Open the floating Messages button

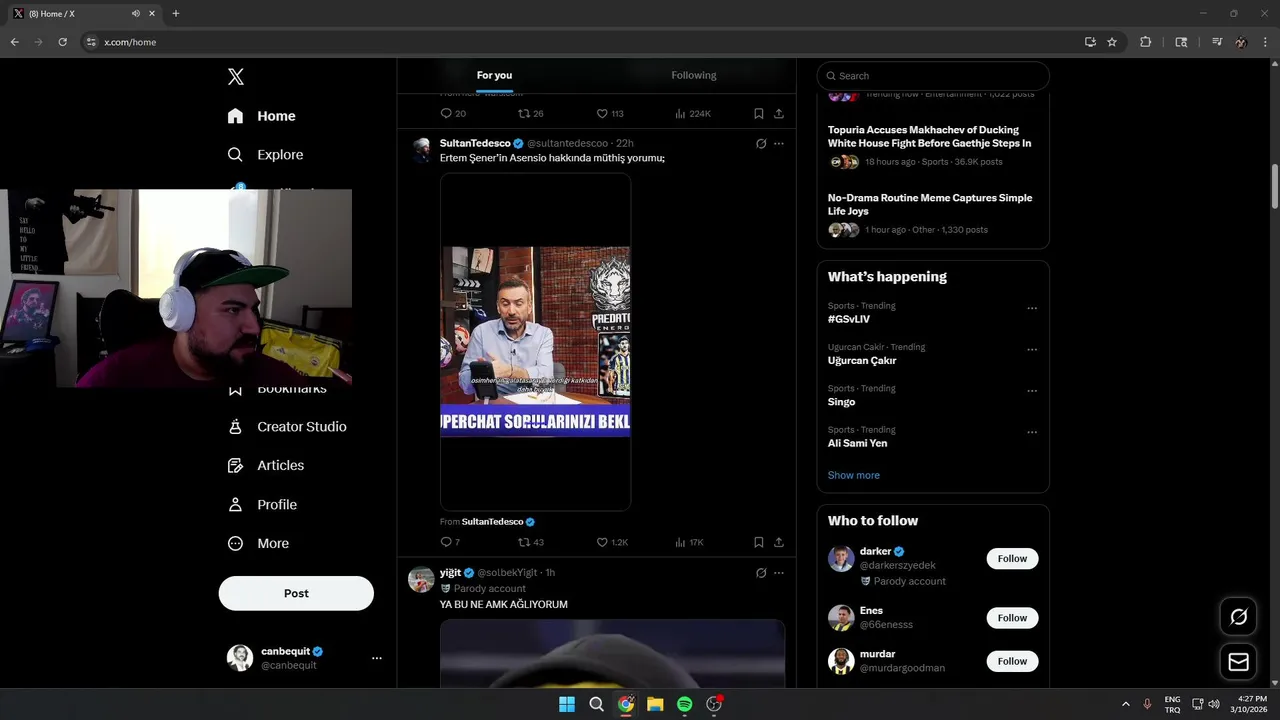(x=1238, y=662)
